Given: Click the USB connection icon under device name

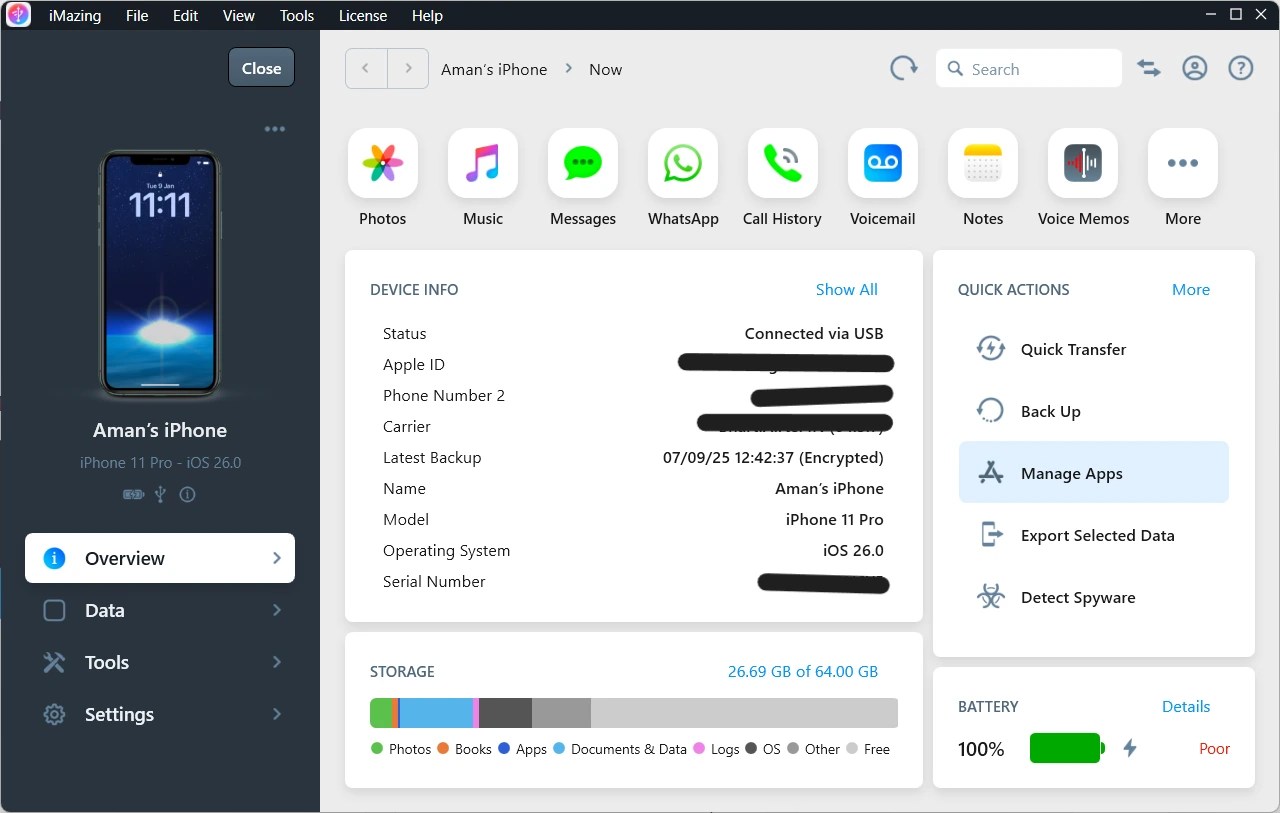Looking at the screenshot, I should pyautogui.click(x=160, y=494).
